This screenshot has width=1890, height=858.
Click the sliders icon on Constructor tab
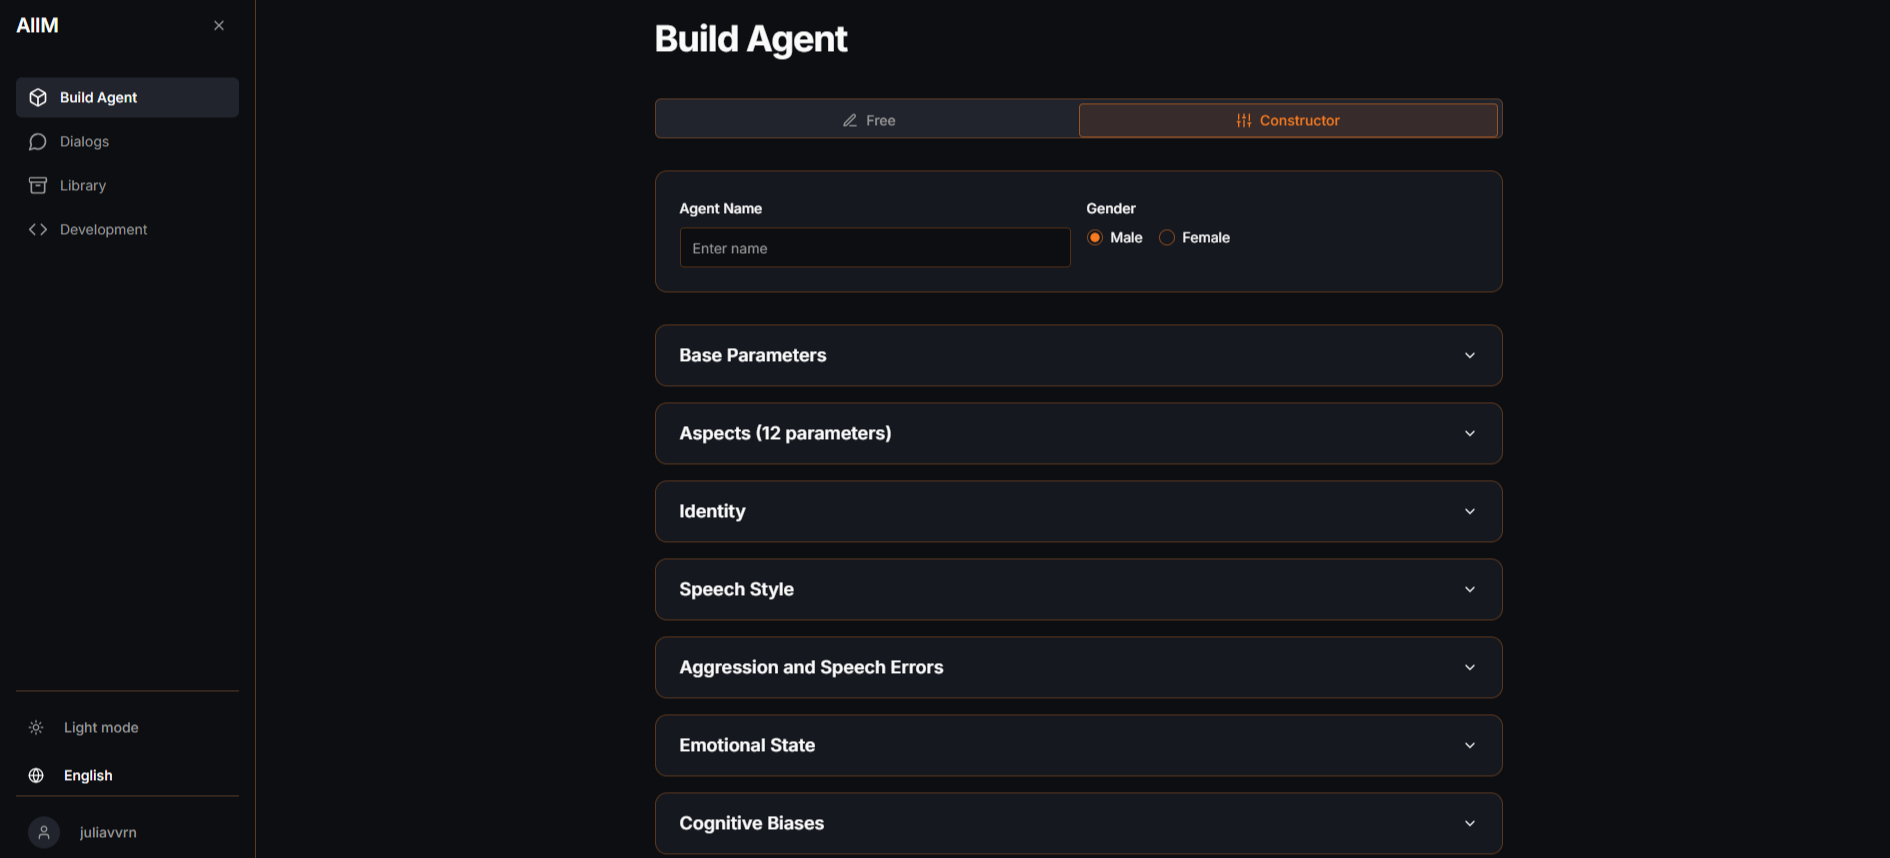[1244, 120]
